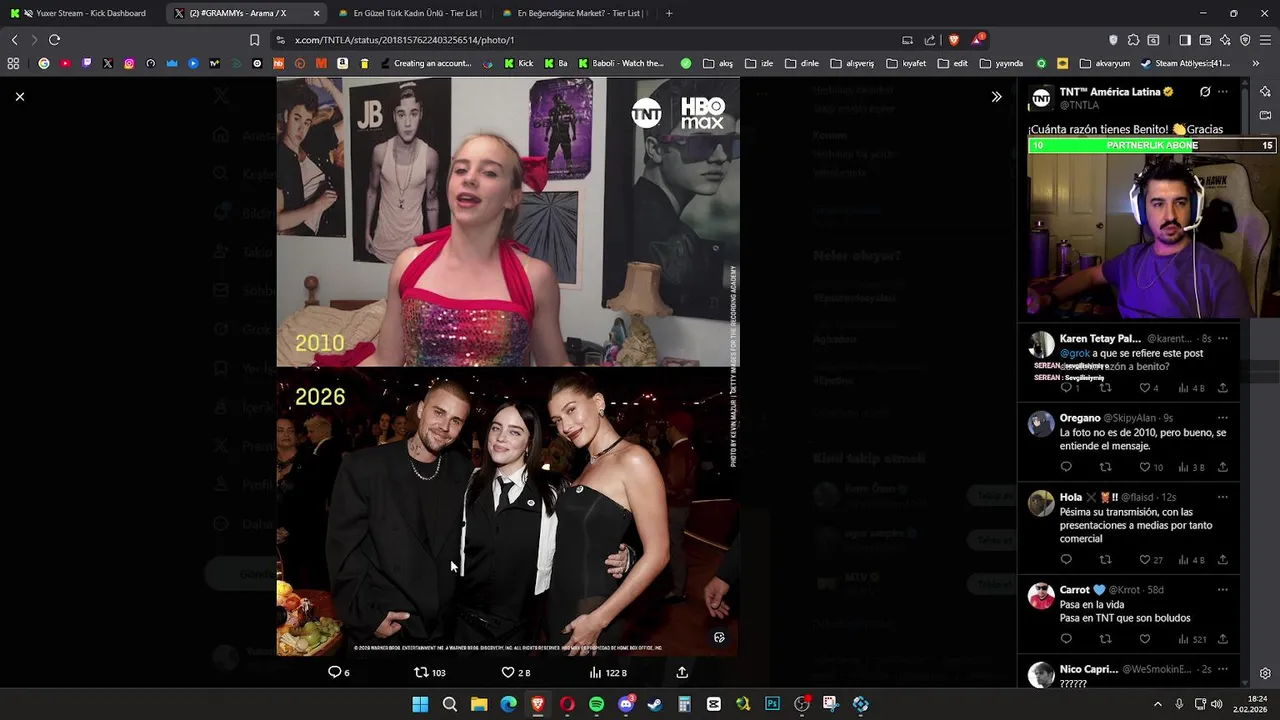Open Photoshop from the taskbar

point(772,704)
